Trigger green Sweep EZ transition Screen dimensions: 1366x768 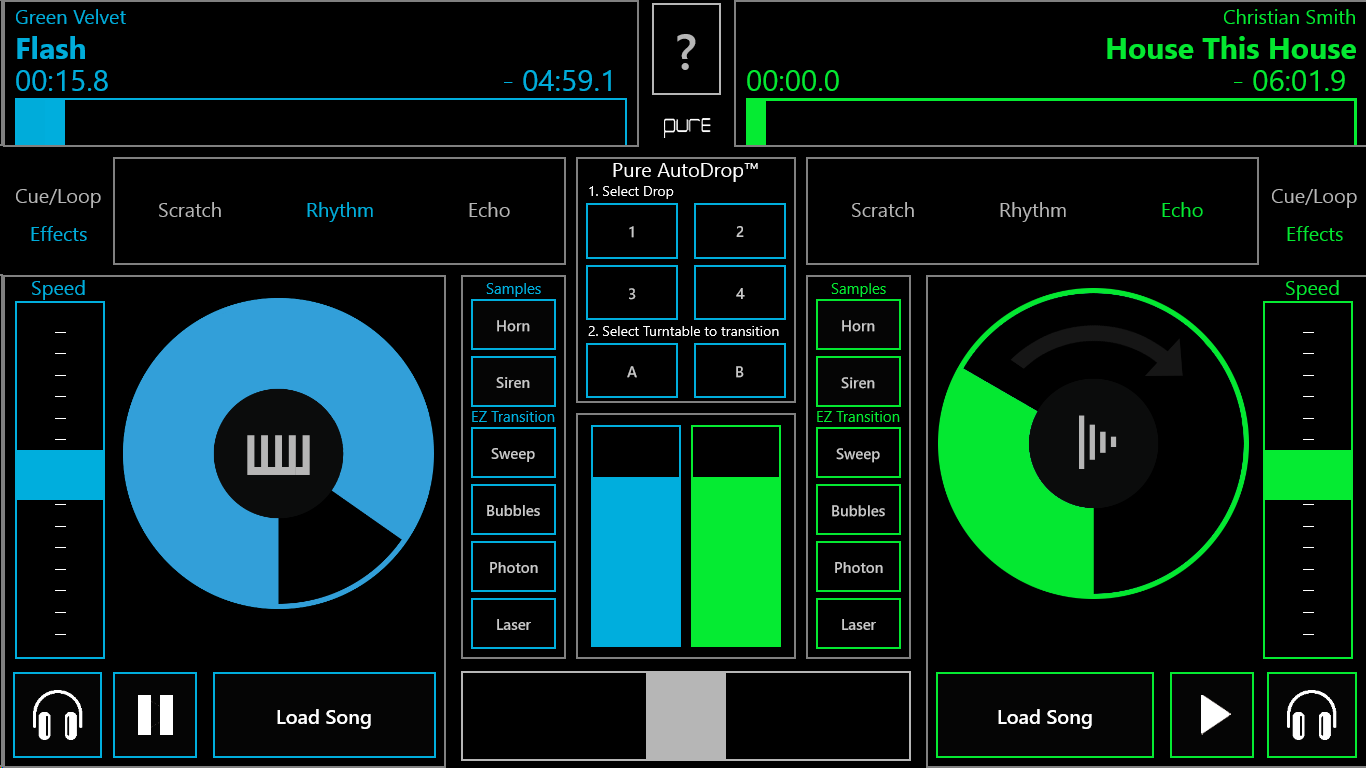point(858,453)
